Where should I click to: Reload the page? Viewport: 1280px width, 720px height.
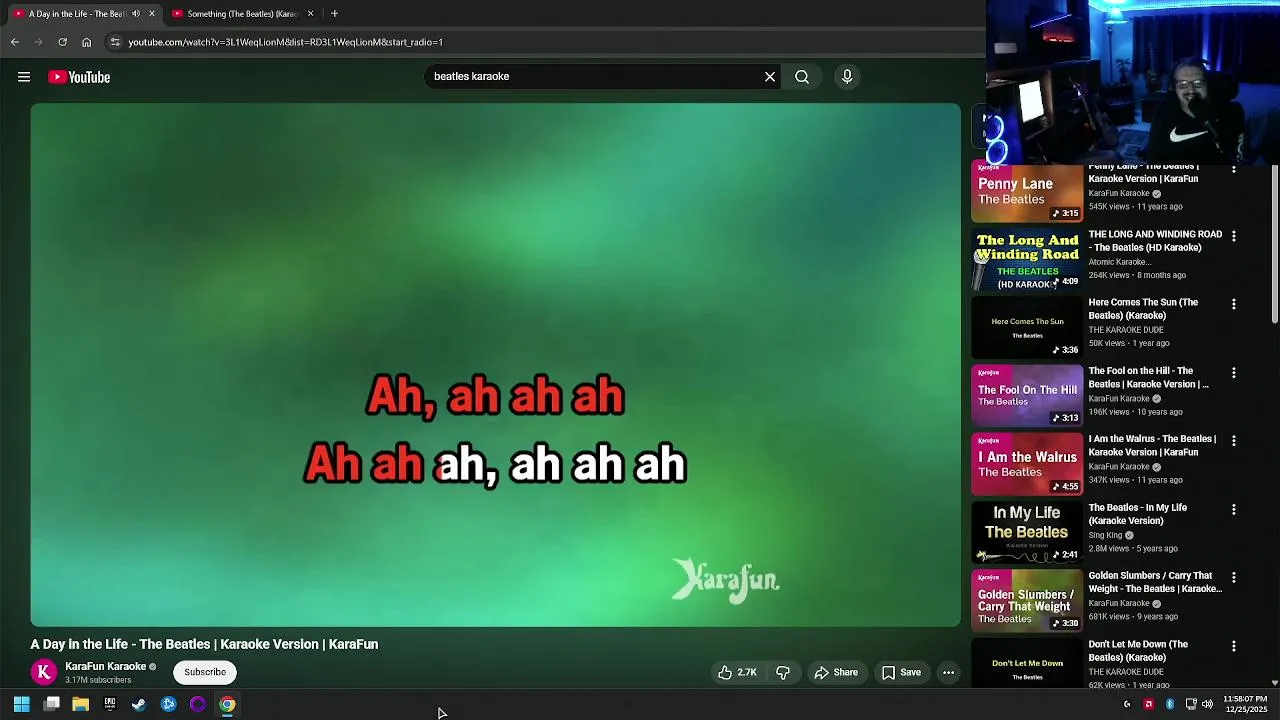63,42
